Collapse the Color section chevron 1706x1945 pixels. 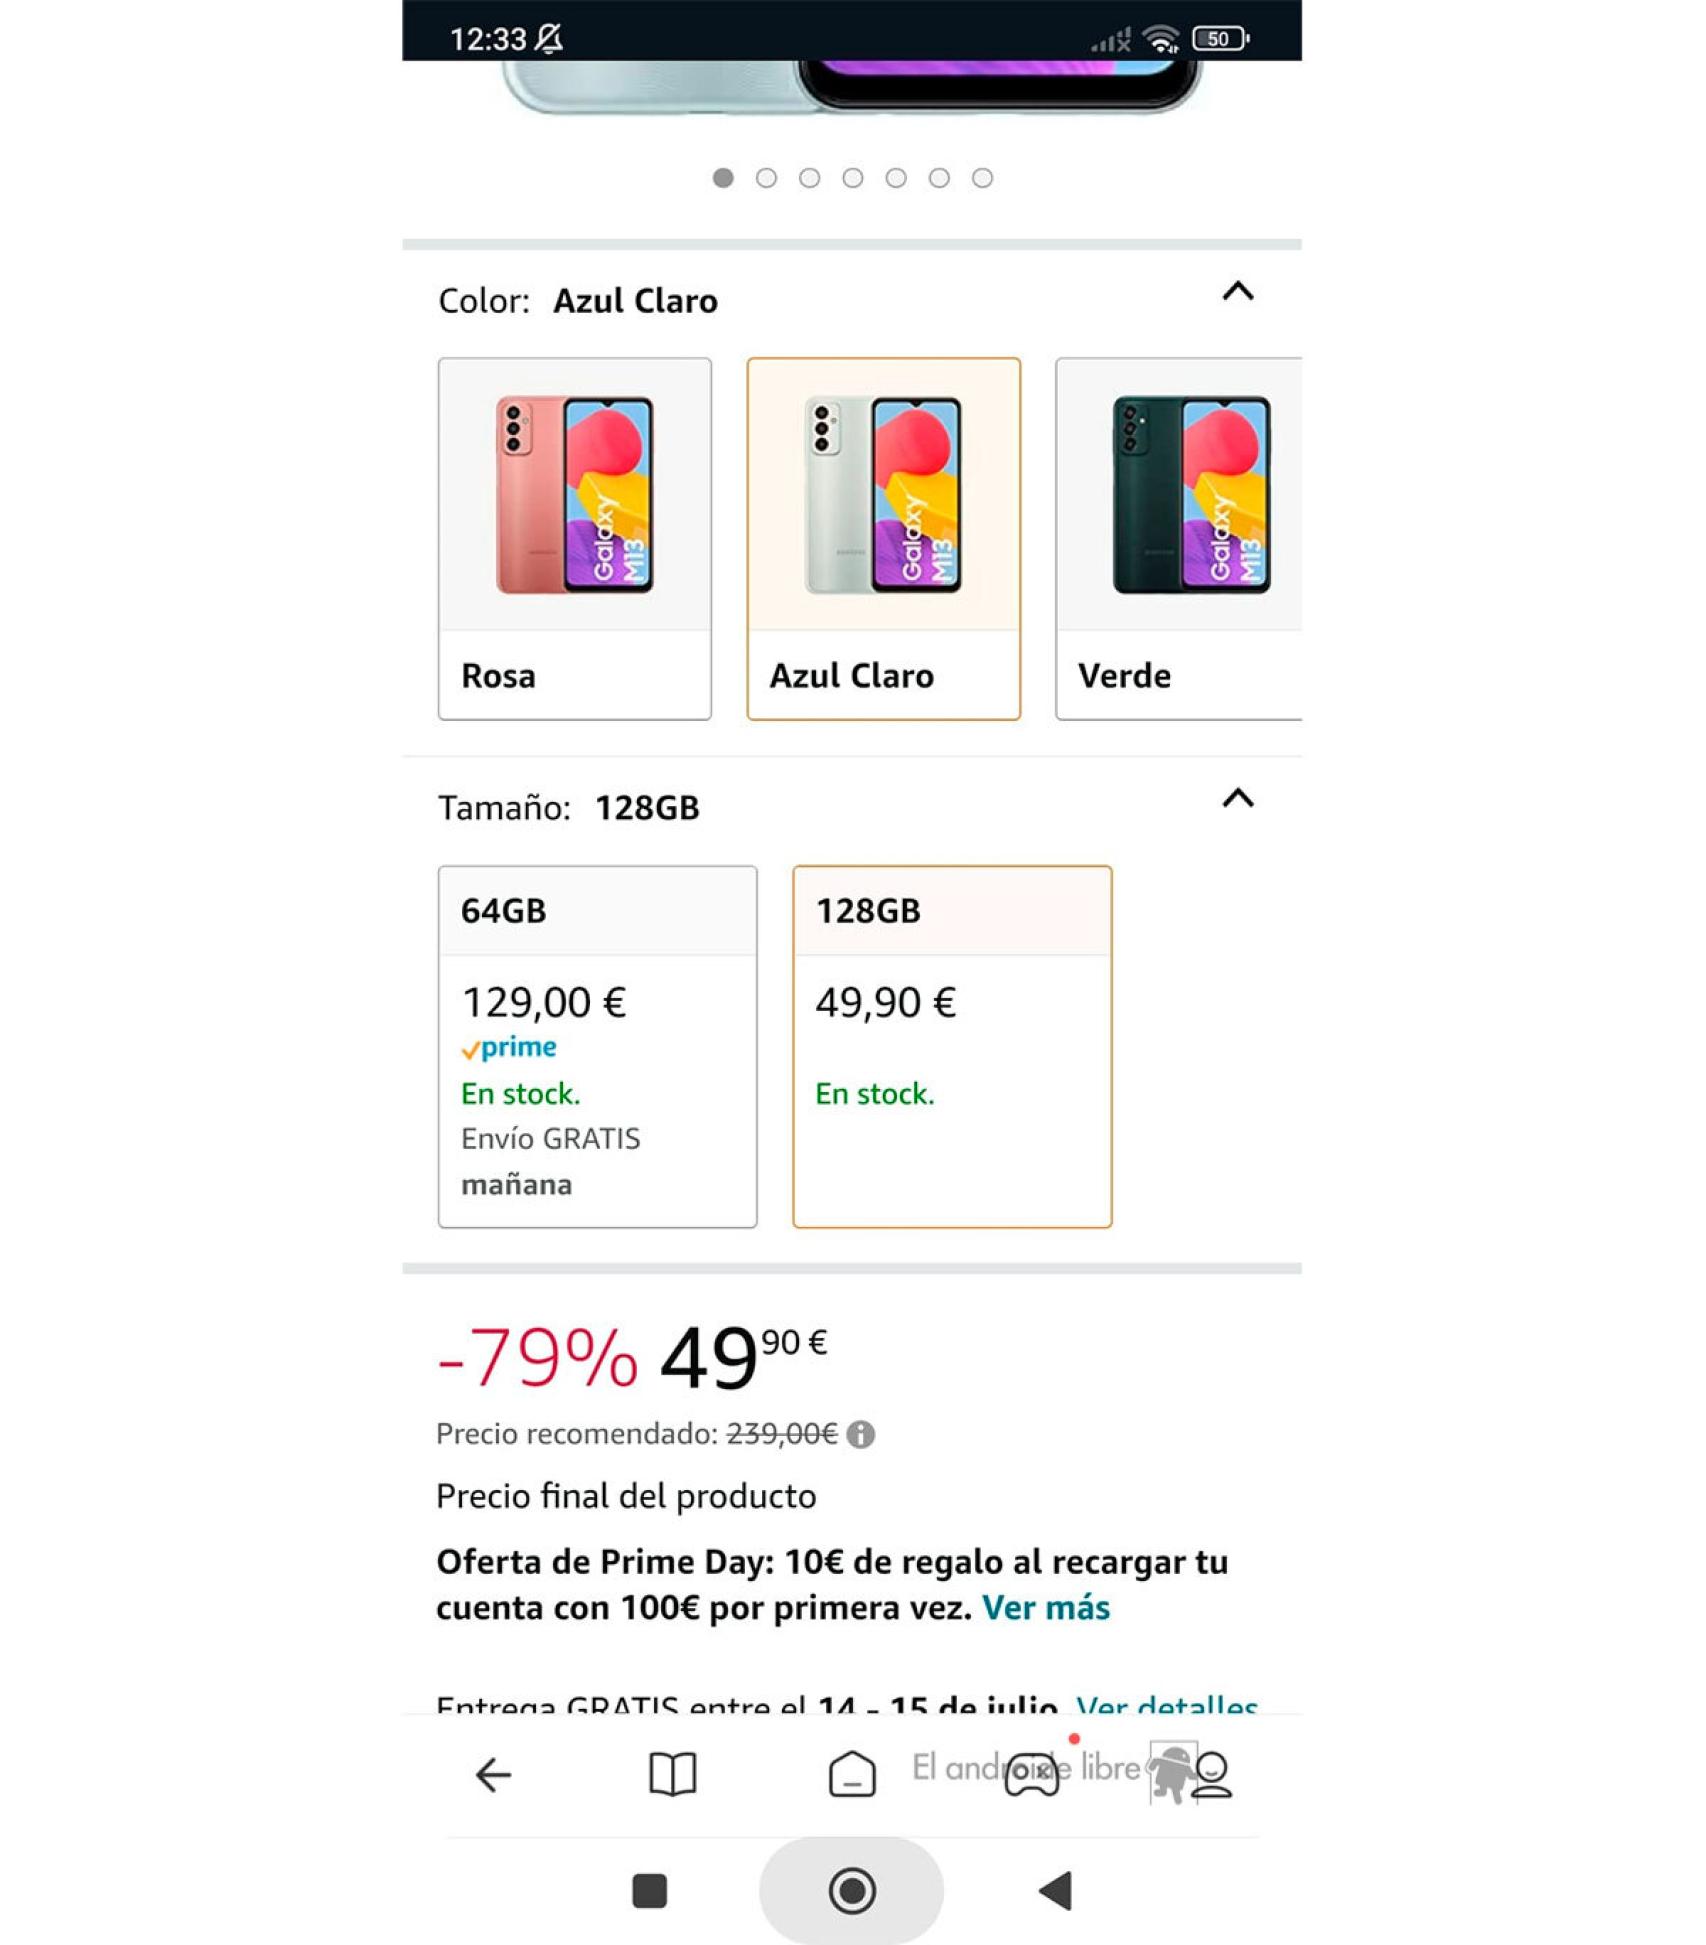click(1238, 292)
